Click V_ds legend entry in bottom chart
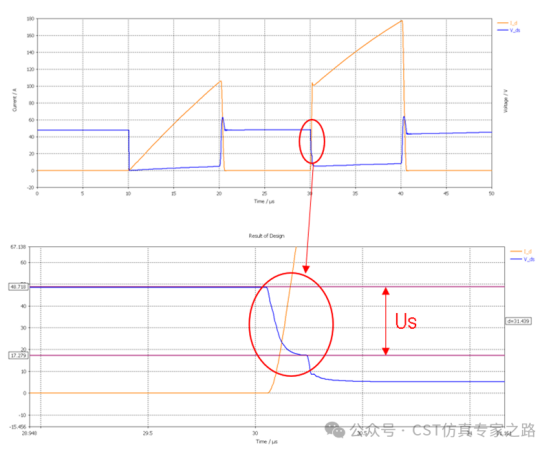554x452 pixels. pos(523,259)
